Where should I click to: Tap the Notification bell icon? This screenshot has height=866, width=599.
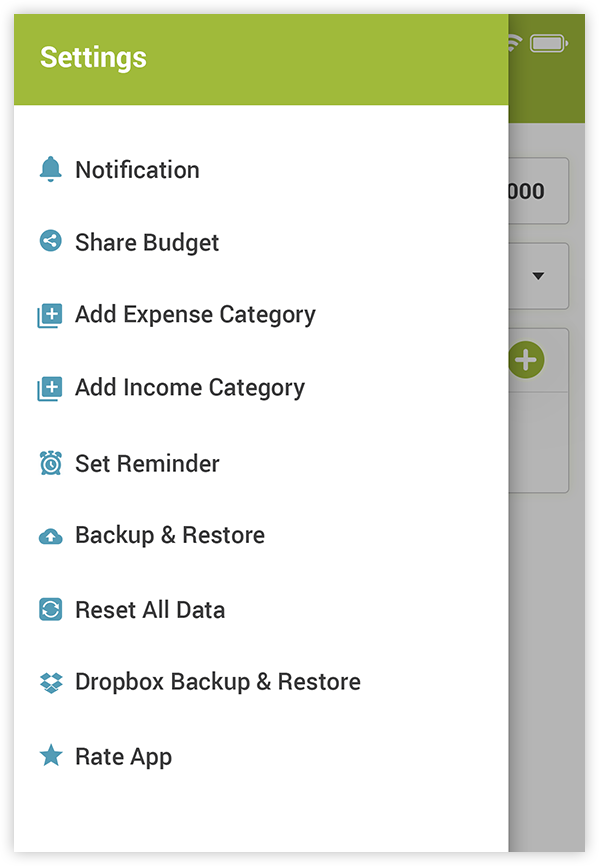[x=50, y=169]
